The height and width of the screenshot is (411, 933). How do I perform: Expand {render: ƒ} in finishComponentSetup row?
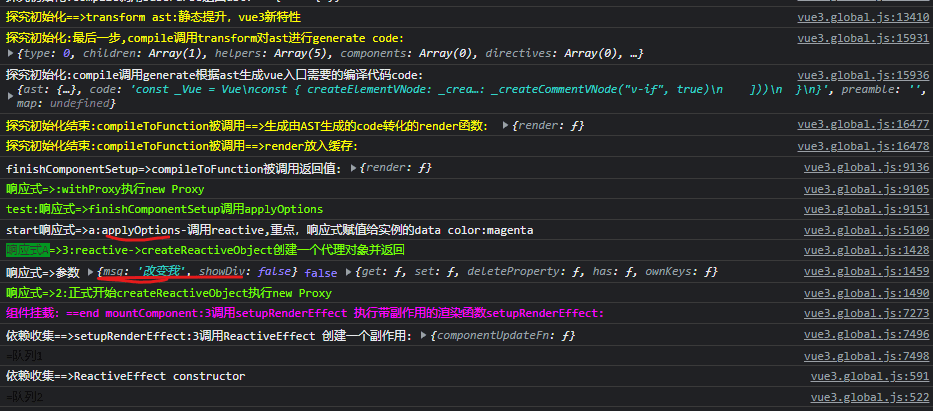tap(355, 168)
